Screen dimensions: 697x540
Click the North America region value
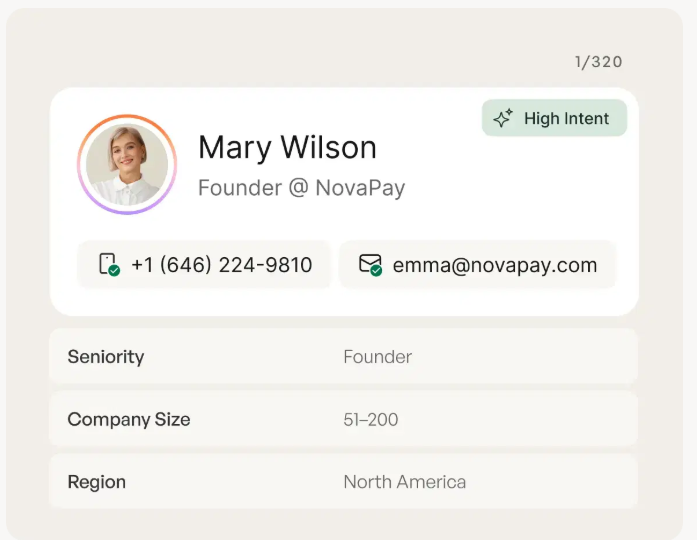point(404,482)
